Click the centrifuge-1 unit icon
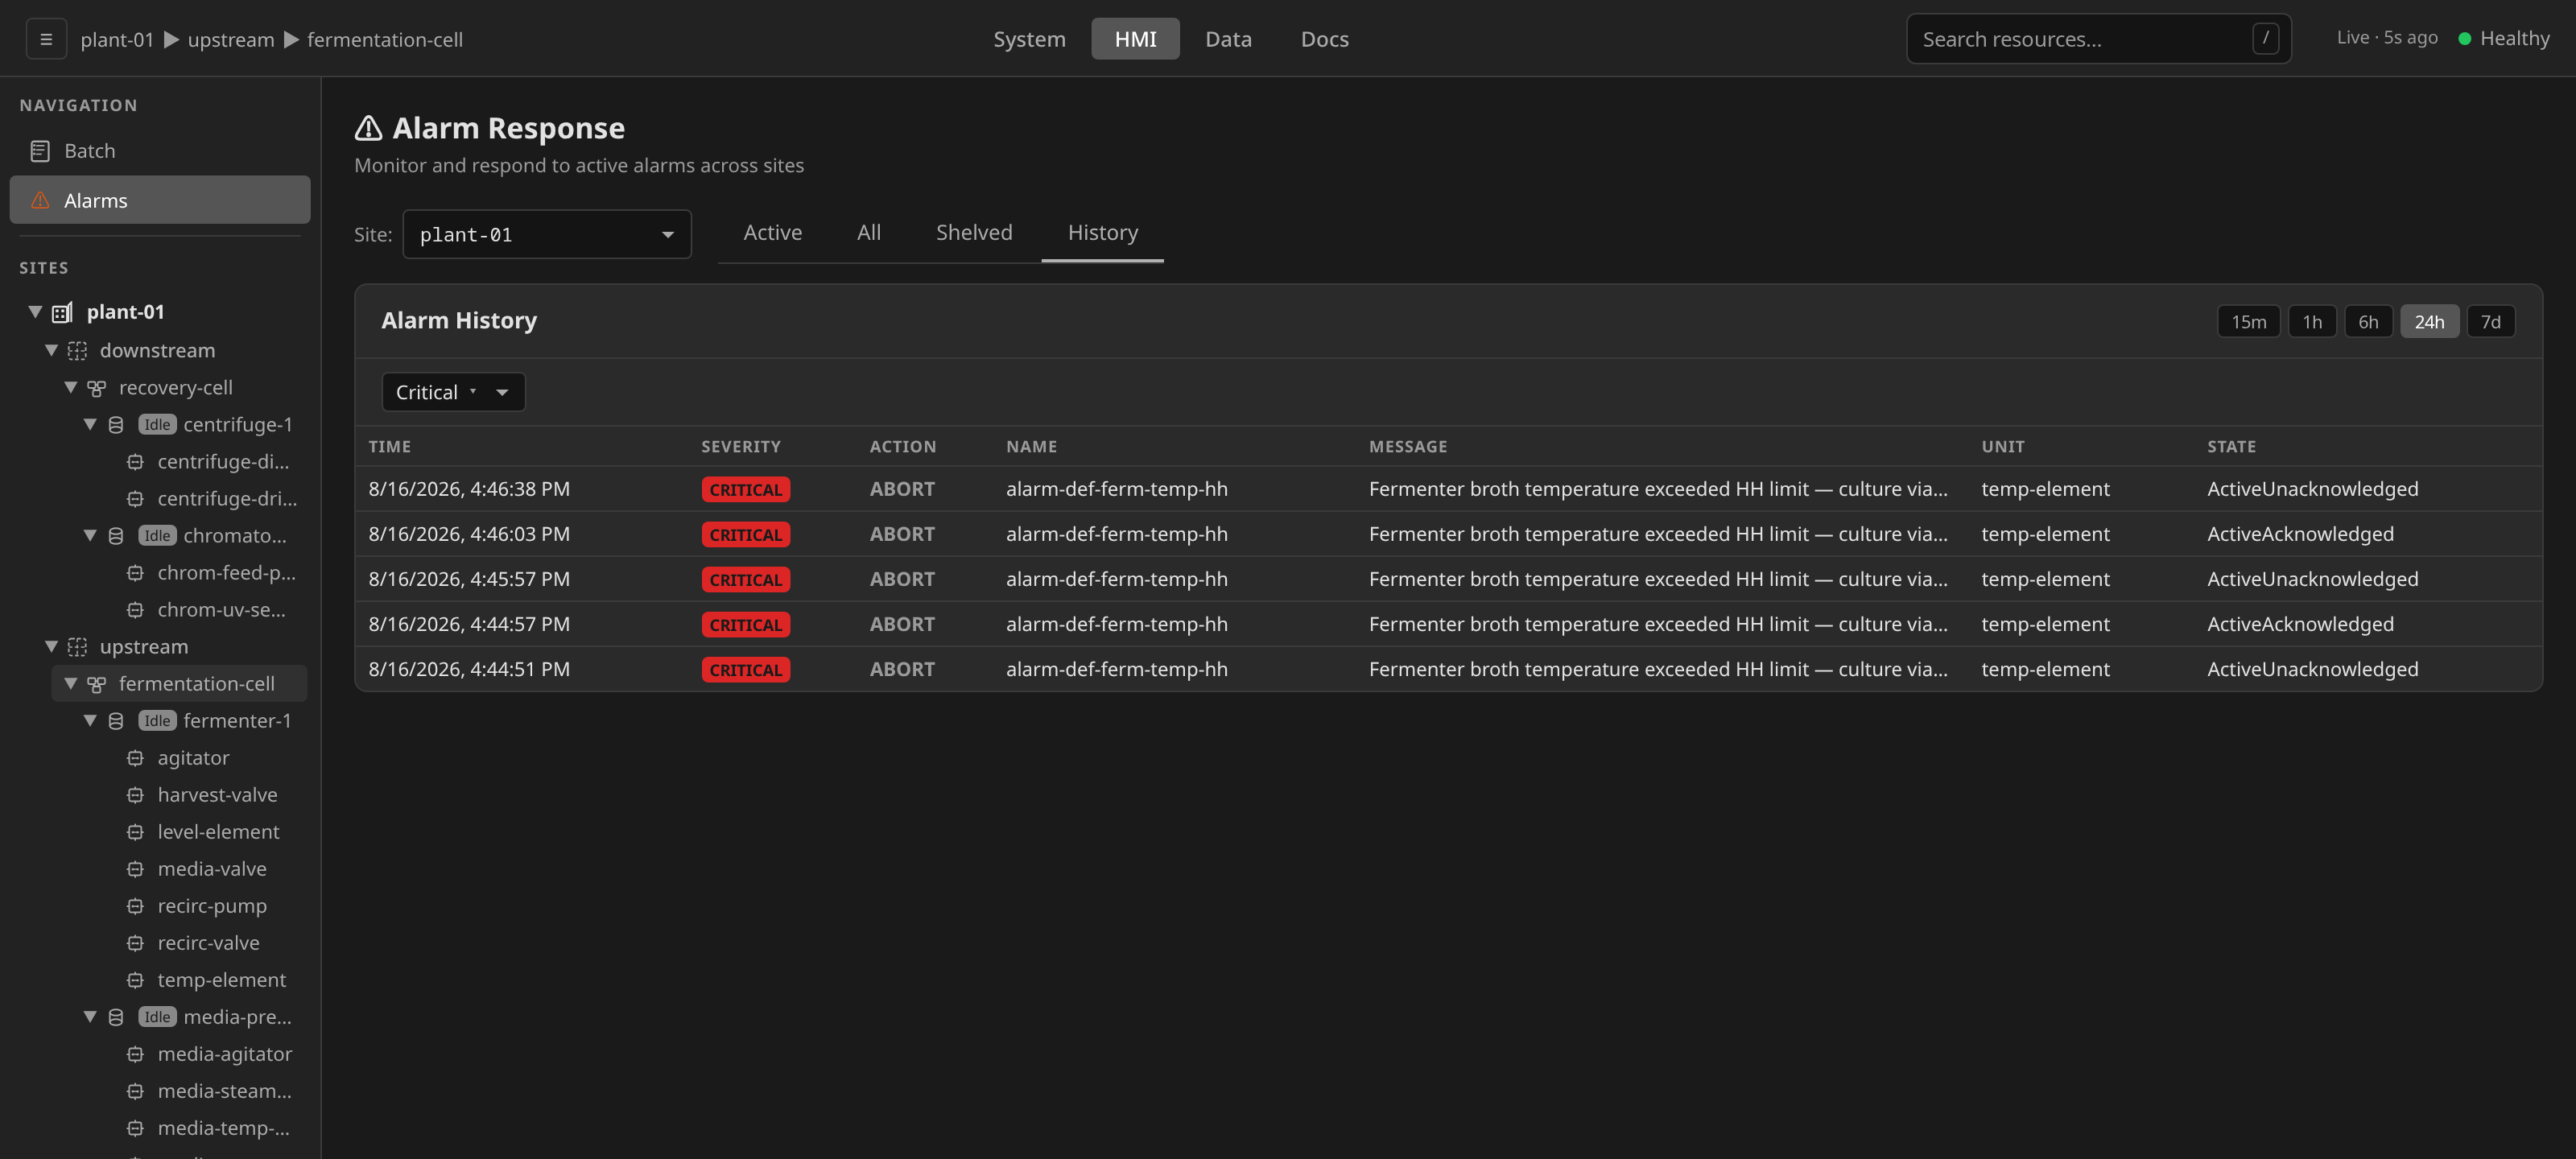 click(116, 424)
